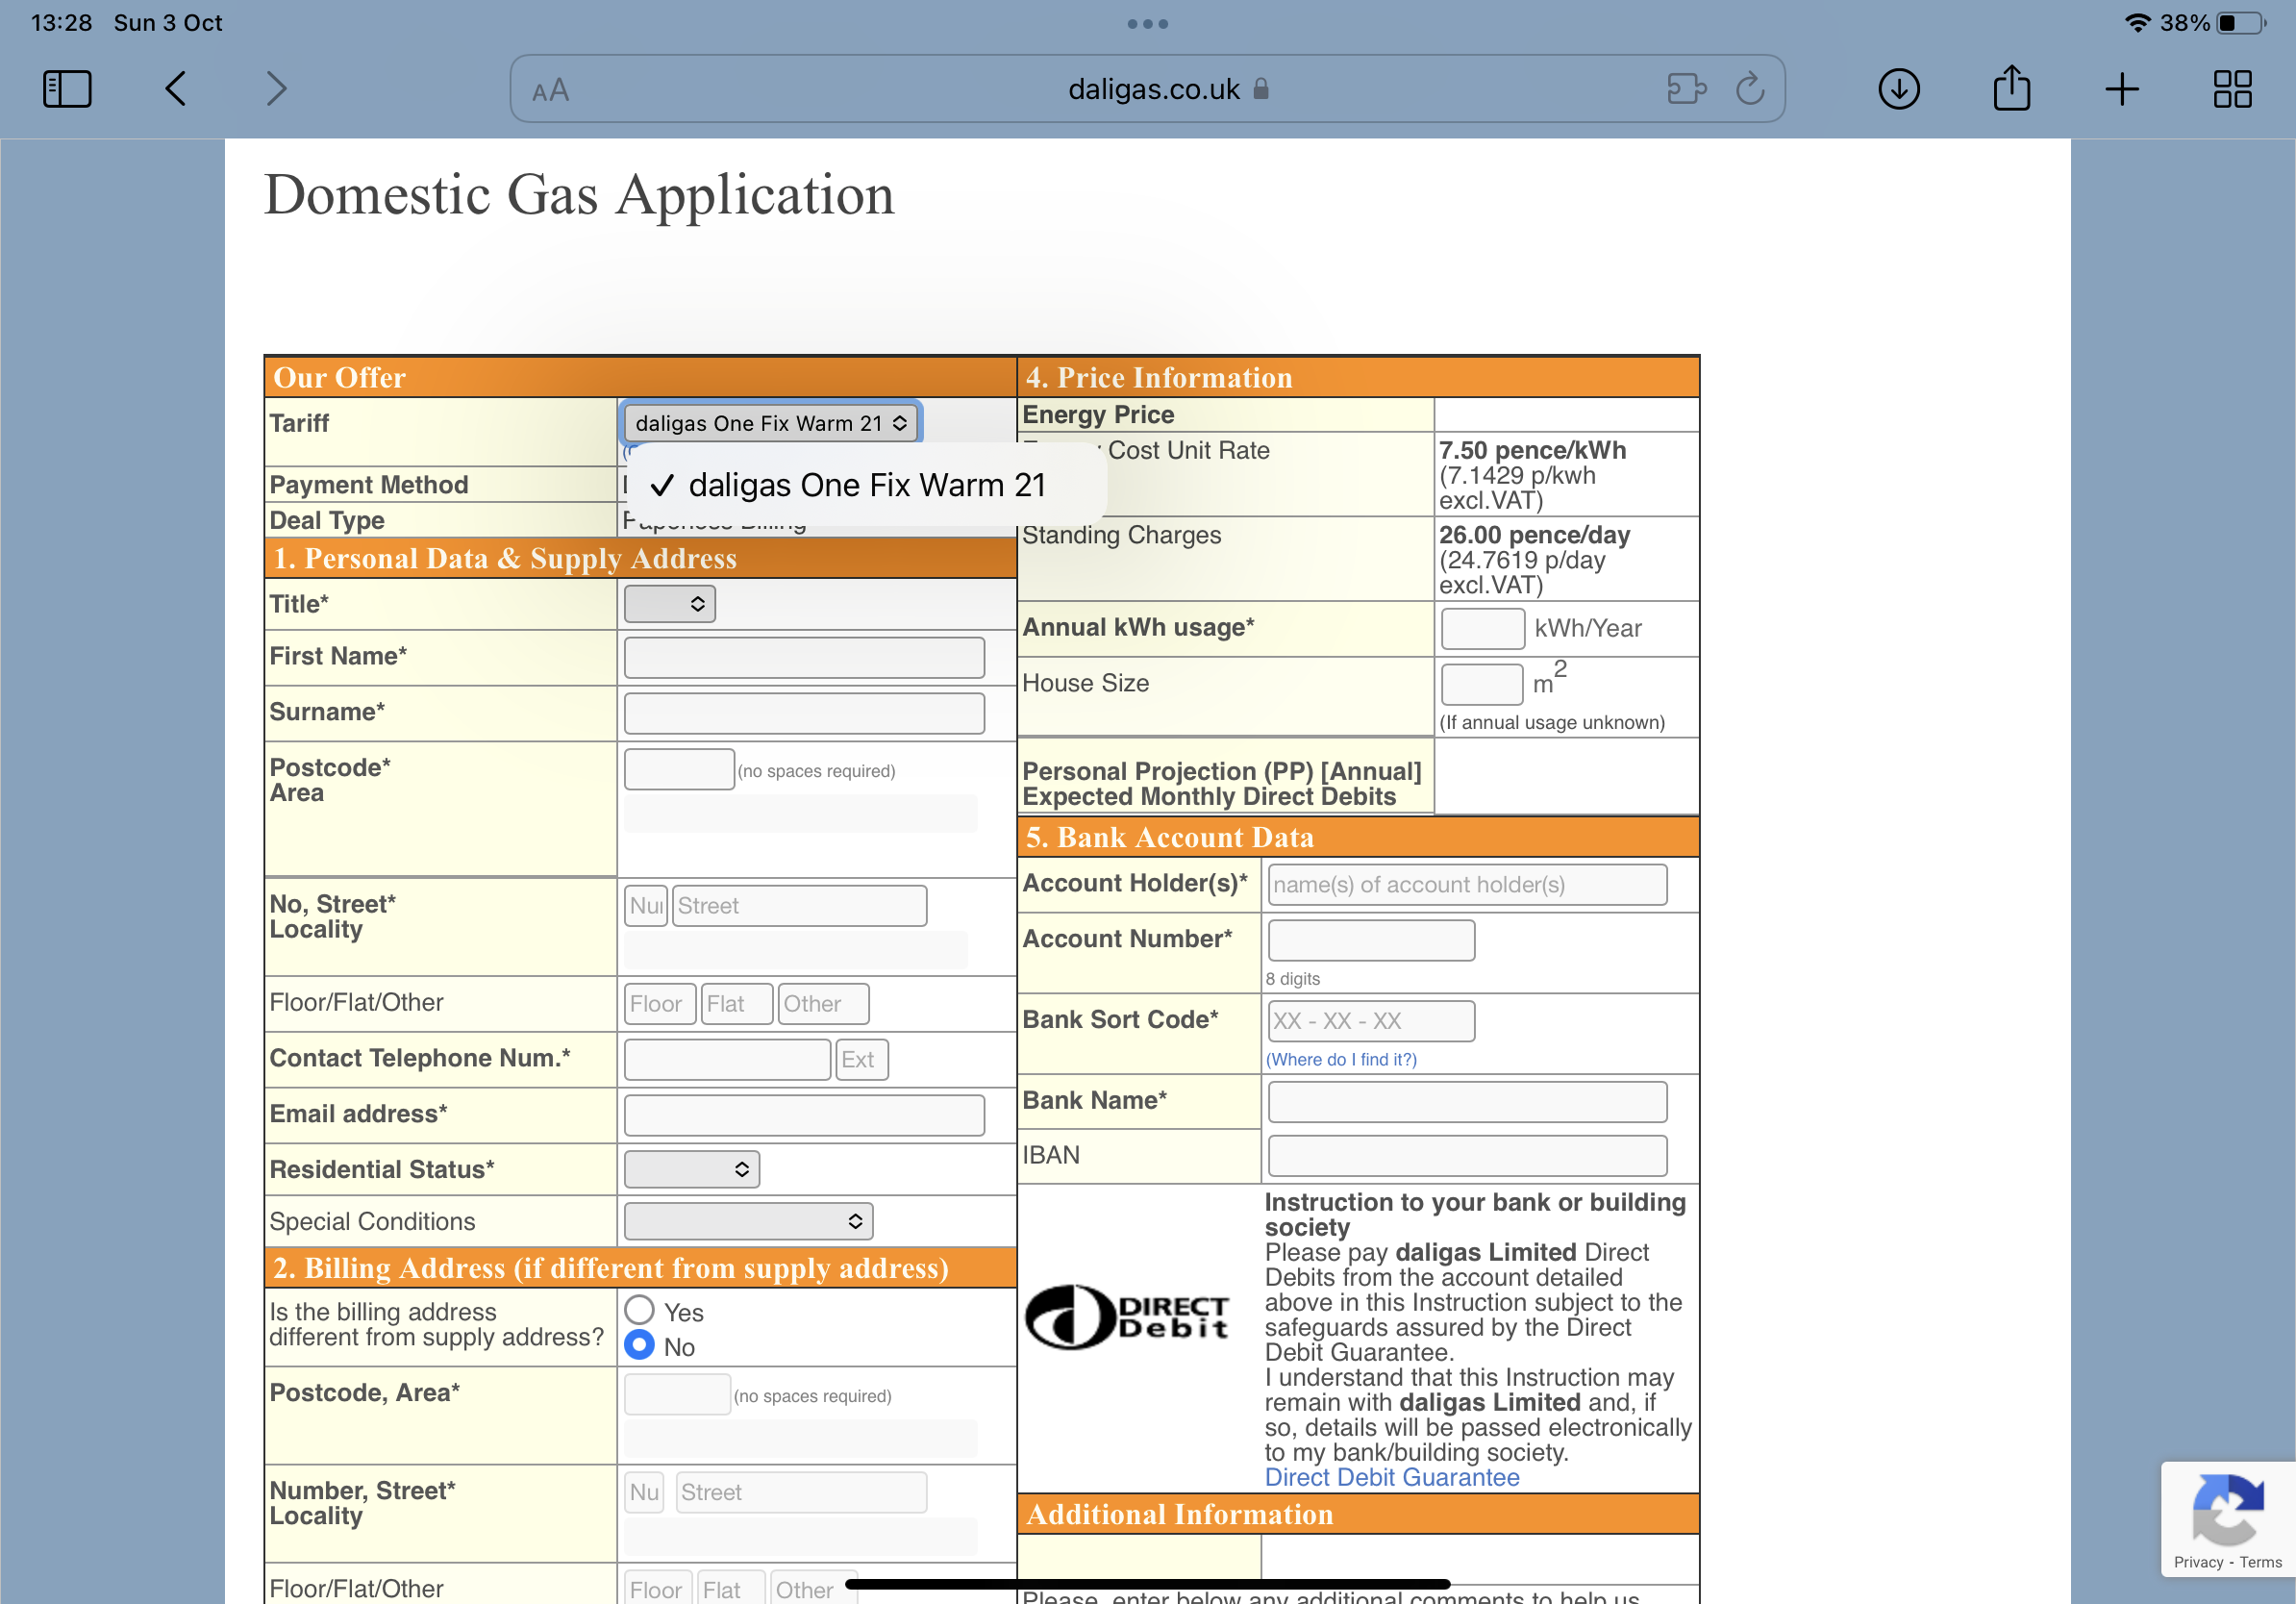
Task: Click the Contact Telephone Num. field
Action: point(727,1059)
